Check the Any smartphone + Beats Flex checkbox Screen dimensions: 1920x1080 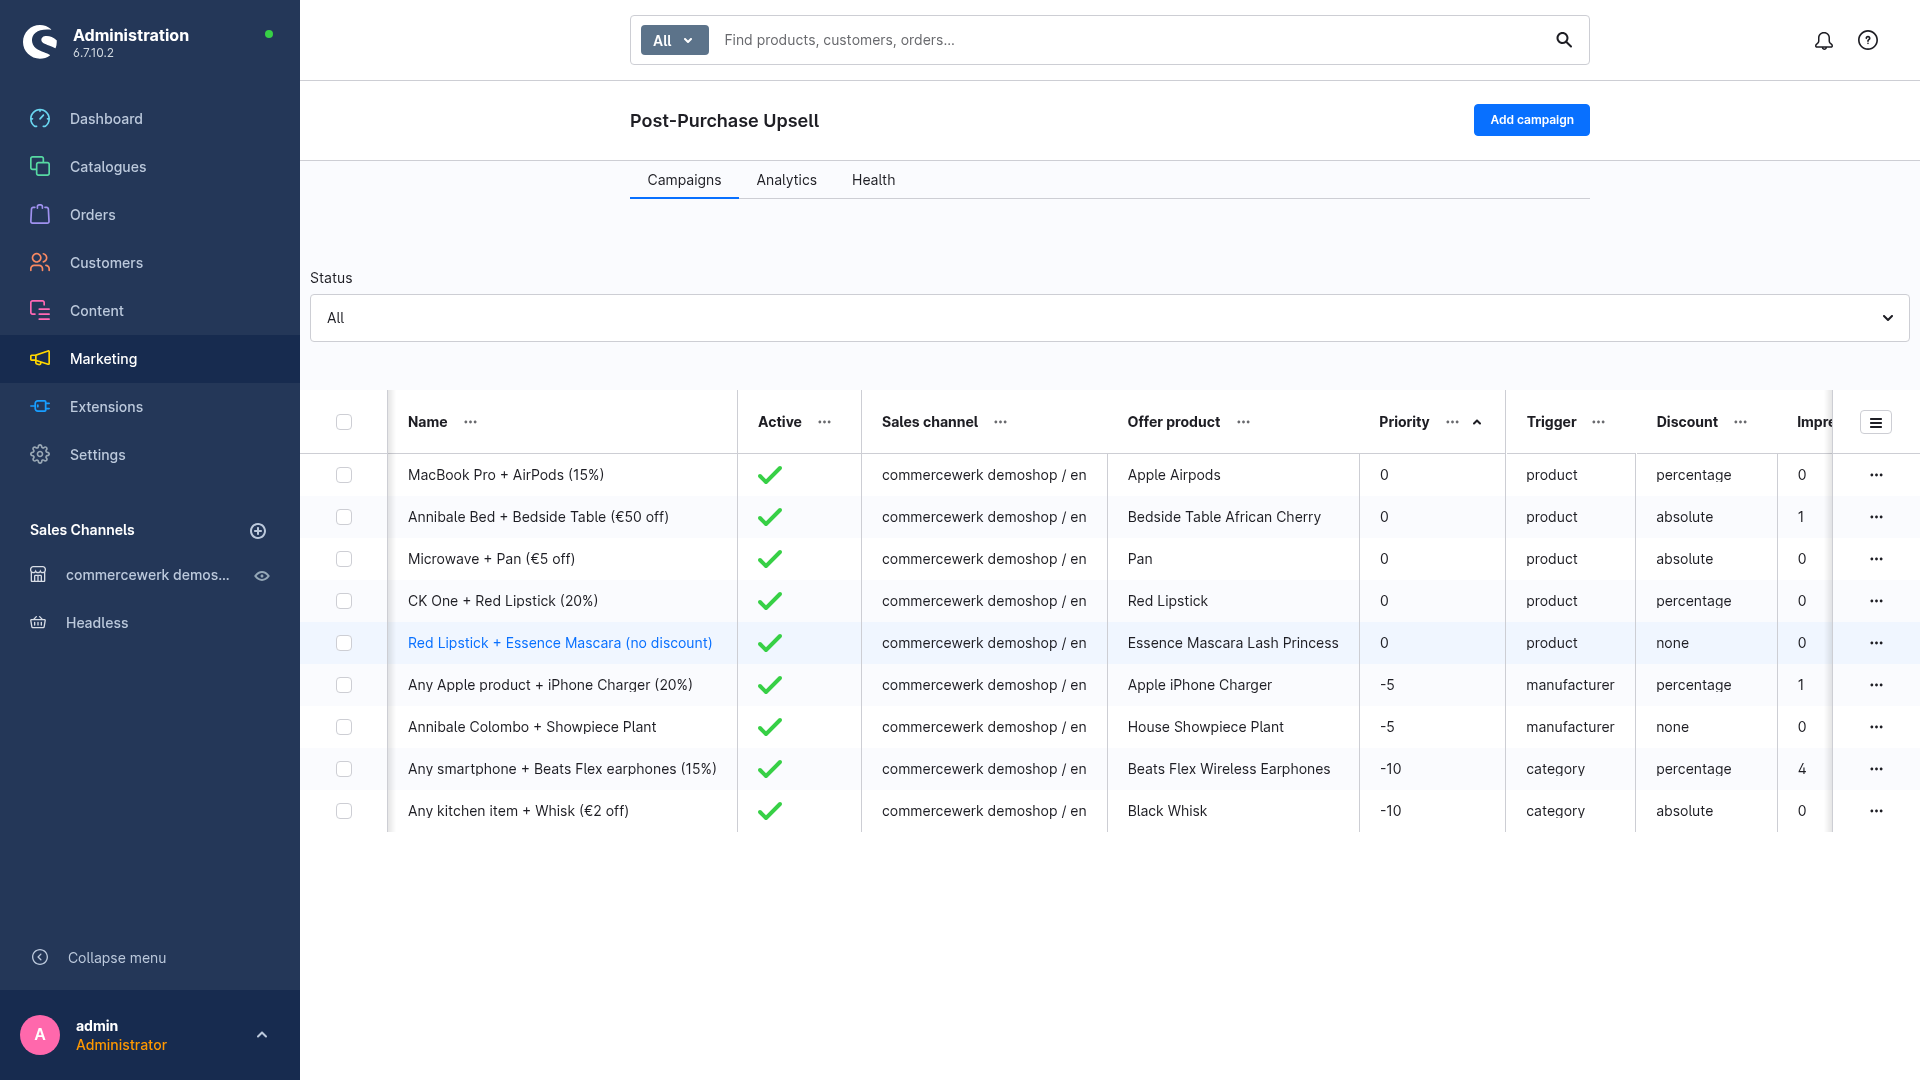click(x=344, y=769)
